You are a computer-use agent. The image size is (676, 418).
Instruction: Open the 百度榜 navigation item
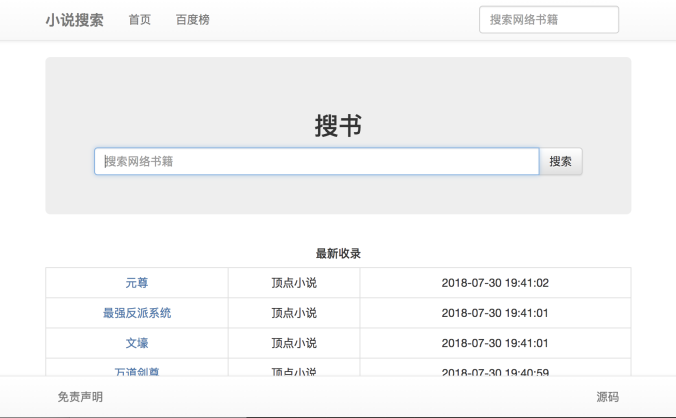(193, 20)
